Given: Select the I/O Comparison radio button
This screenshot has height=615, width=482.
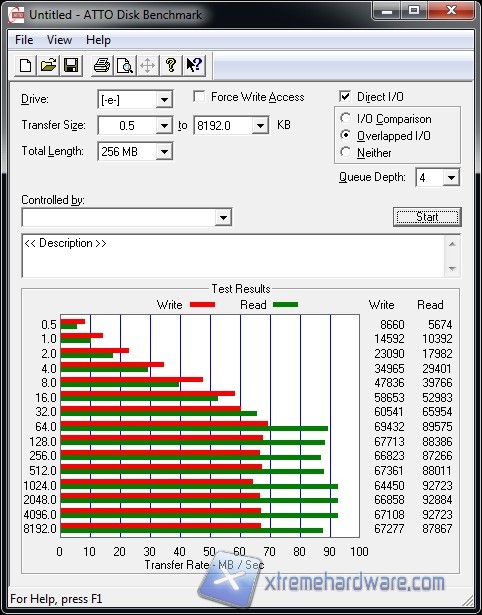Looking at the screenshot, I should (346, 118).
